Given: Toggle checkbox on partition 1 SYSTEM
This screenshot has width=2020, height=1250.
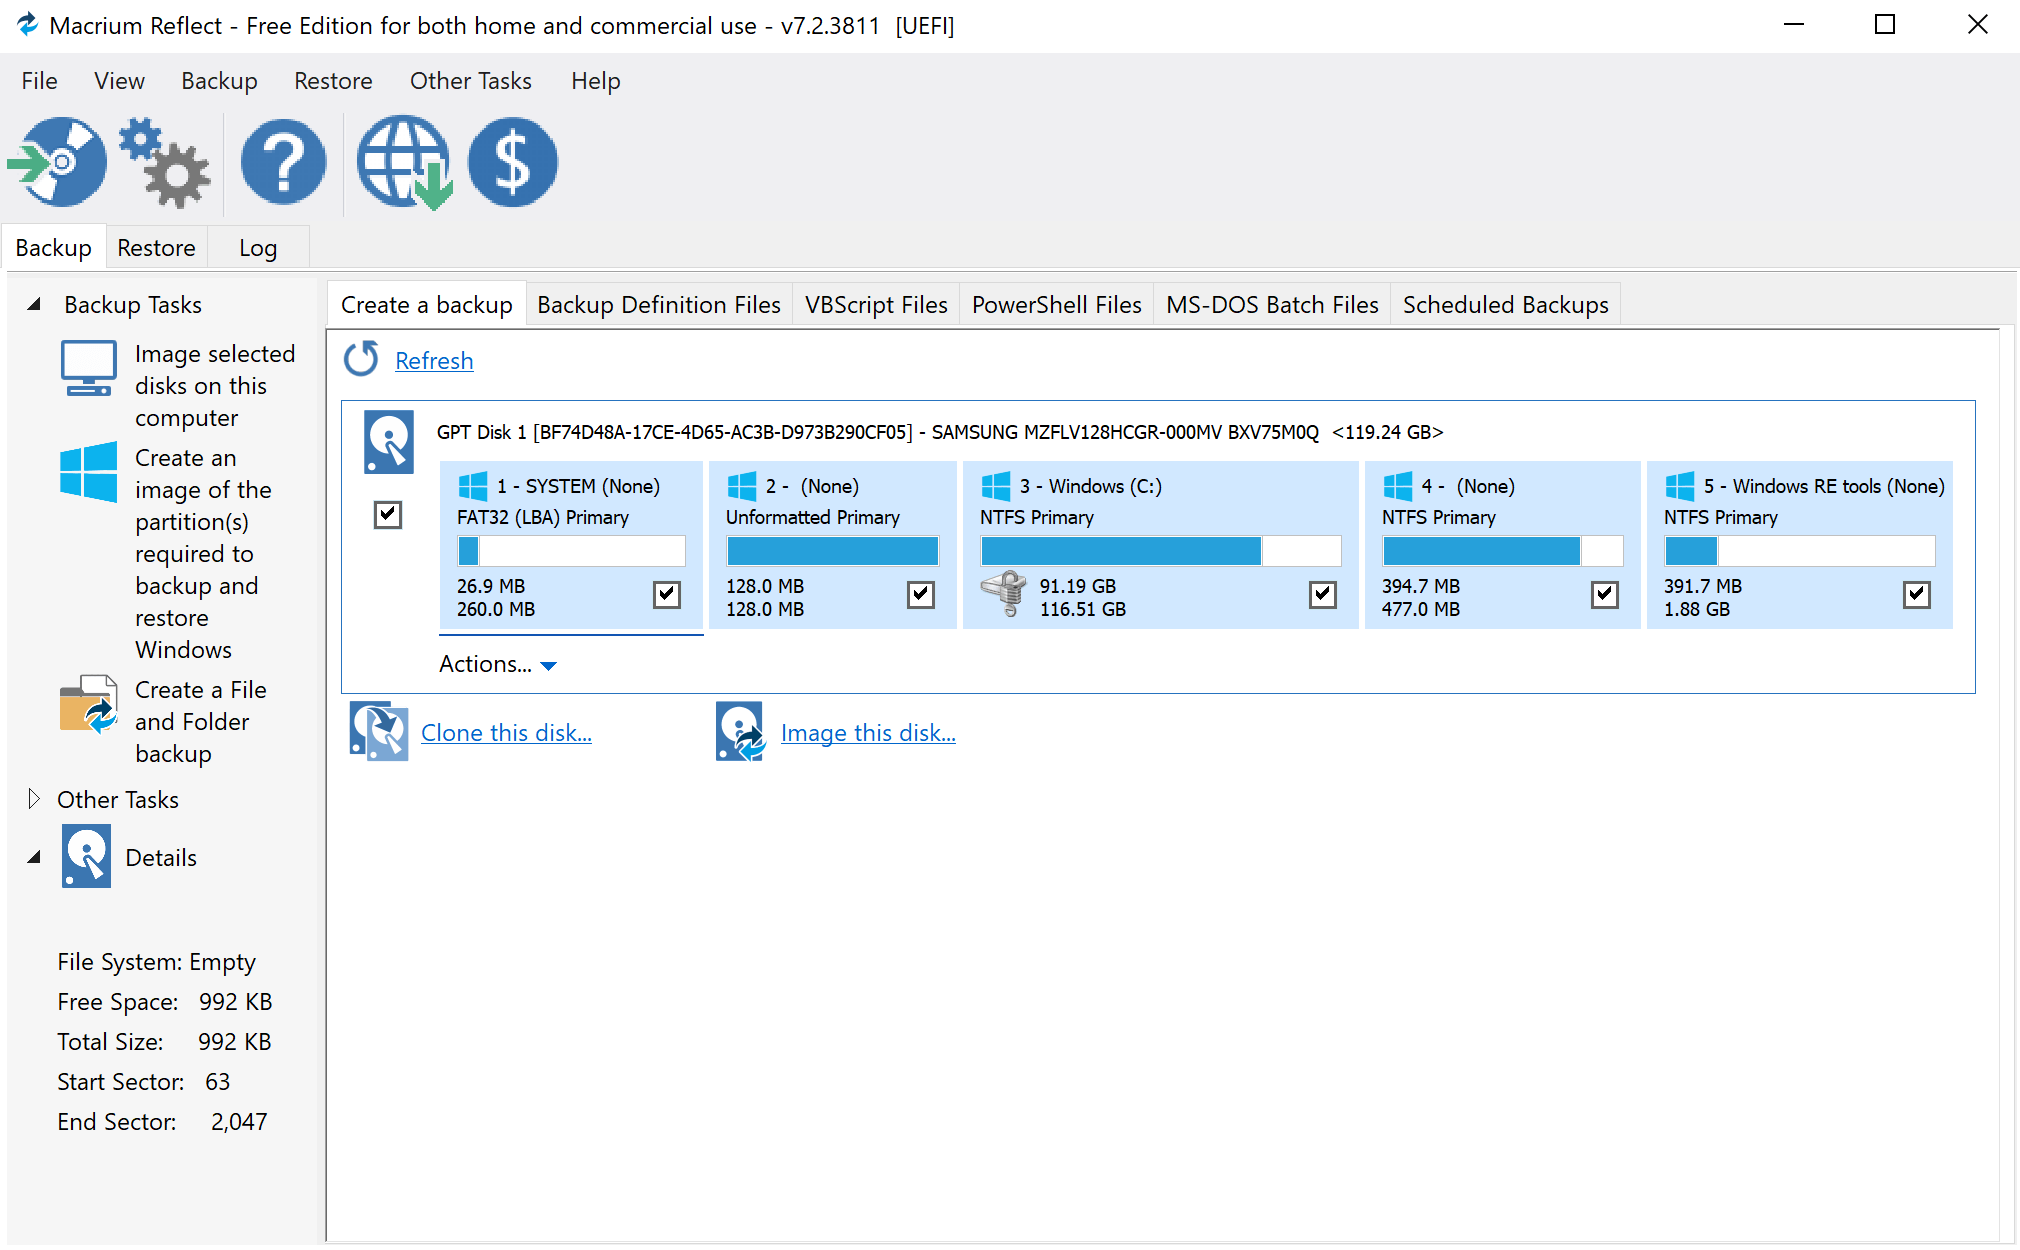Looking at the screenshot, I should [664, 593].
